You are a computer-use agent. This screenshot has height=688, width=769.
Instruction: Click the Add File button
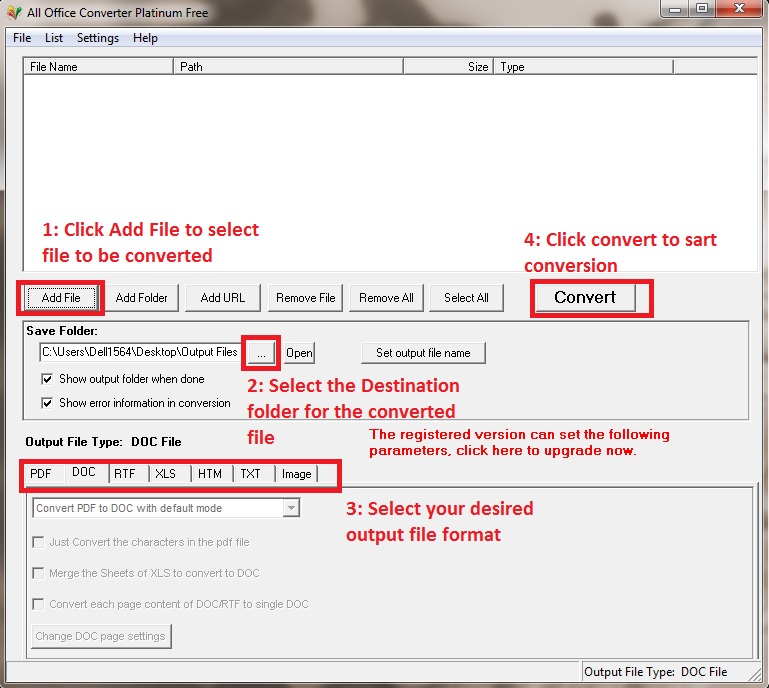[x=61, y=298]
